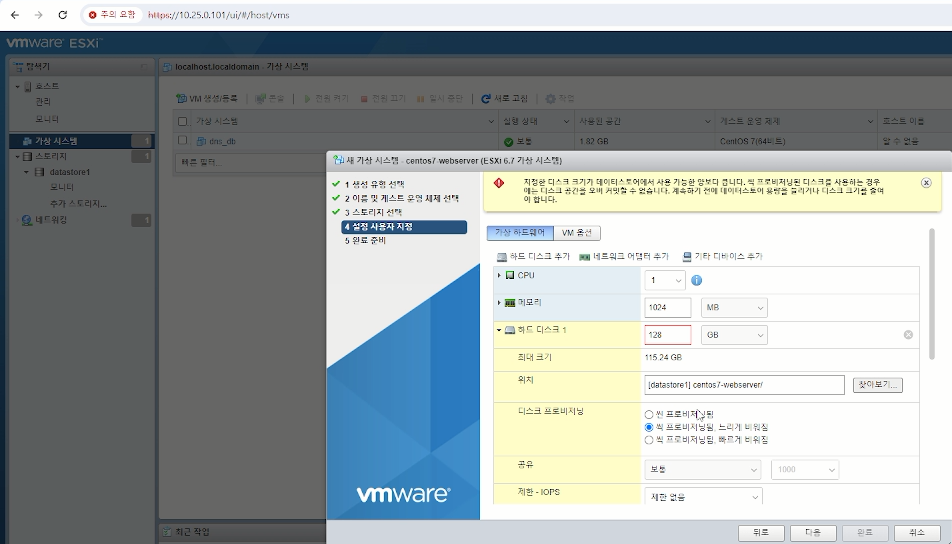This screenshot has height=544, width=952.
Task: Select Thick provisioned lazily zeroed option
Action: click(649, 427)
